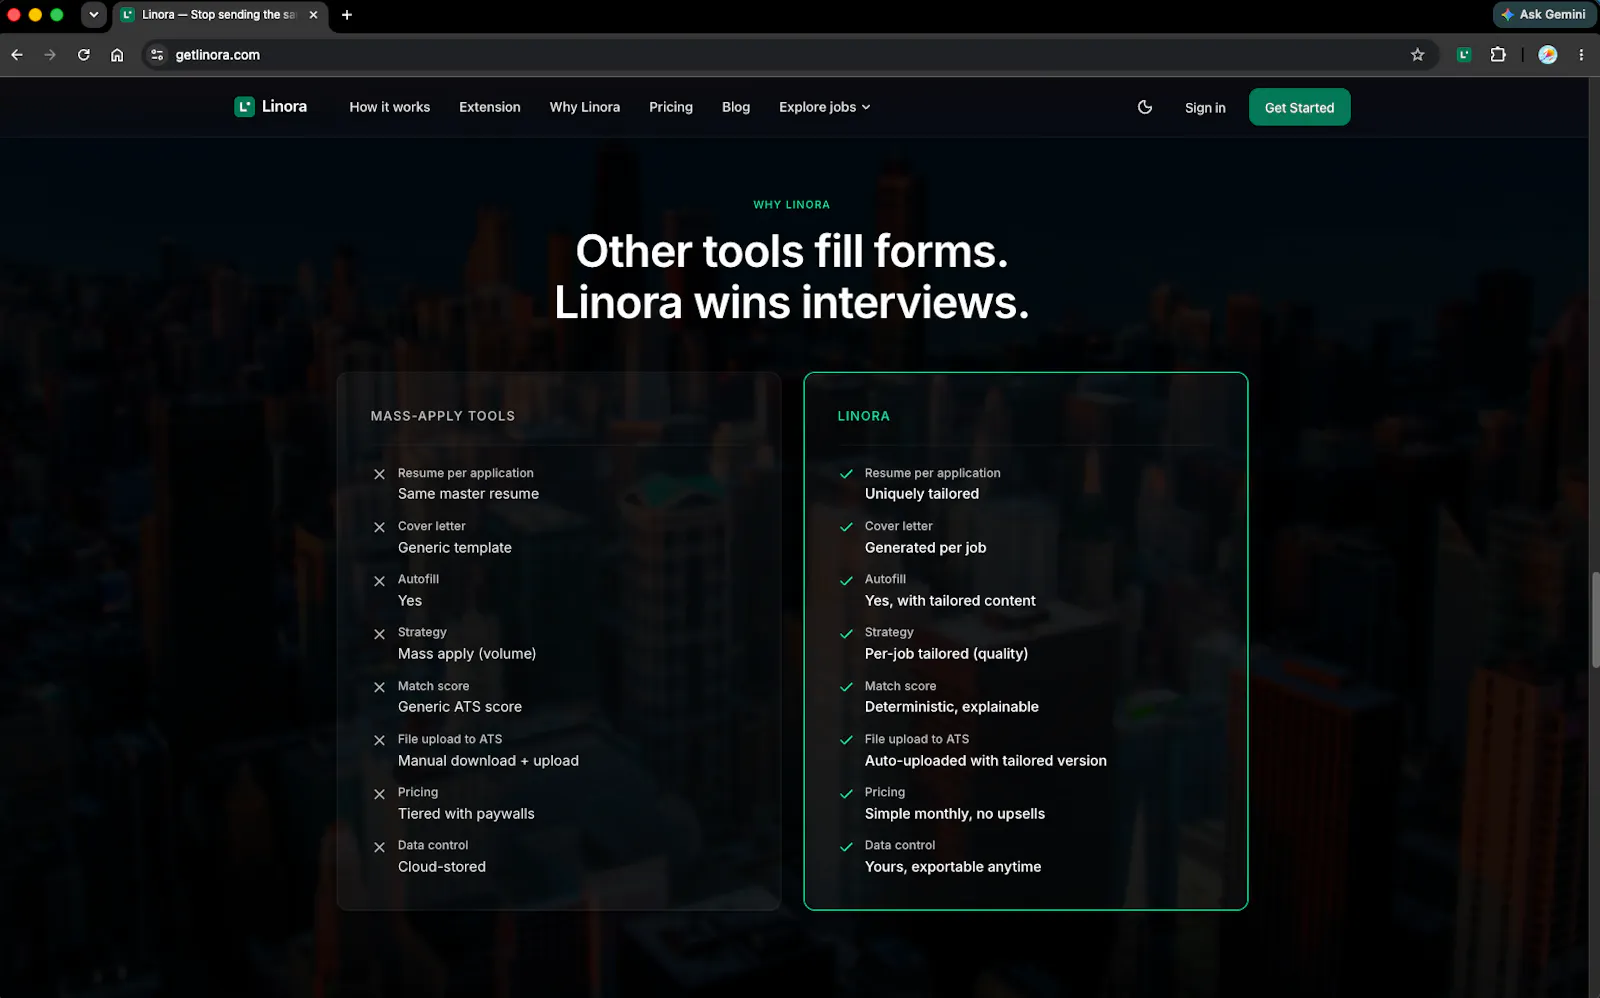1600x998 pixels.
Task: View site information icon in address bar
Action: tap(157, 55)
